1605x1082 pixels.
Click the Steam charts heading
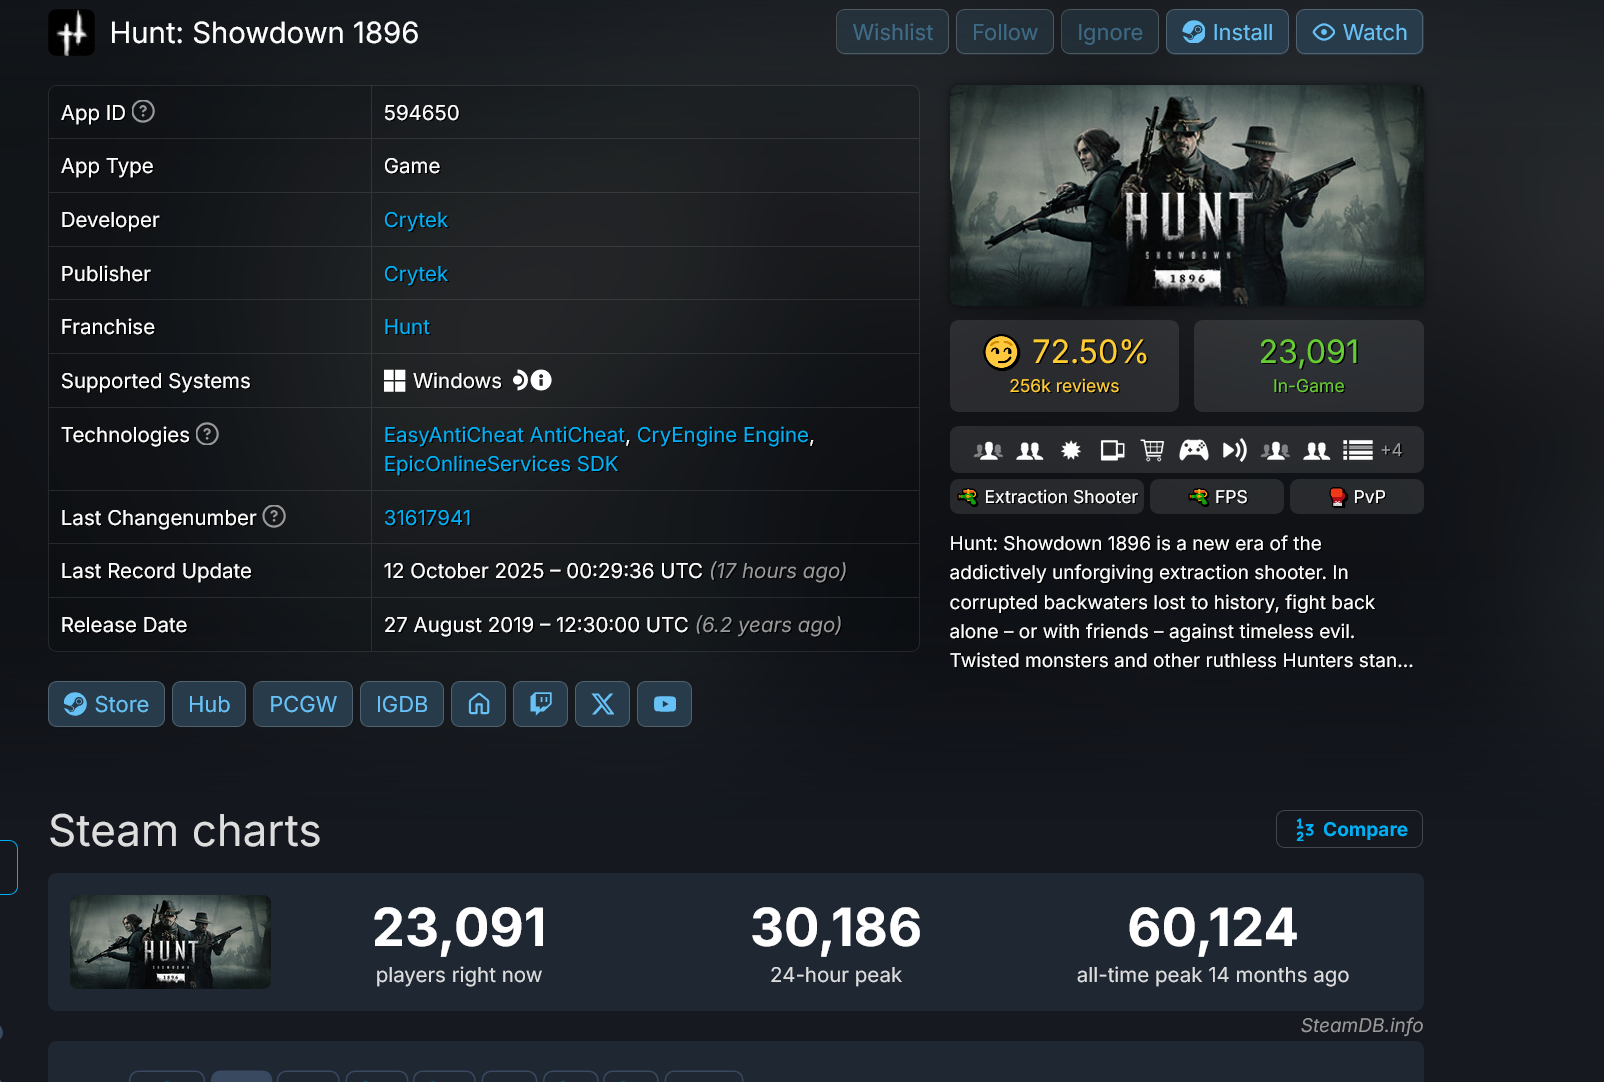click(x=185, y=831)
